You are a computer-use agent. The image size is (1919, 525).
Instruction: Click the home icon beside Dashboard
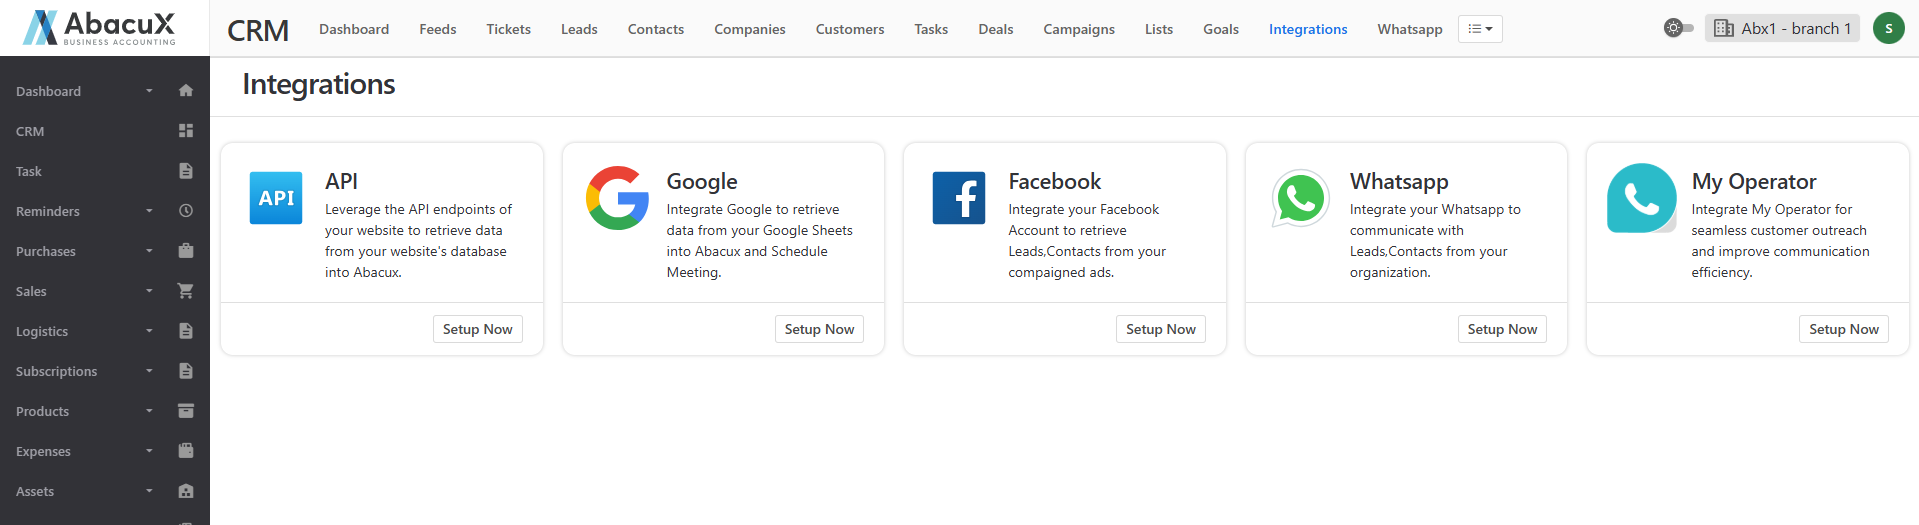[x=185, y=91]
